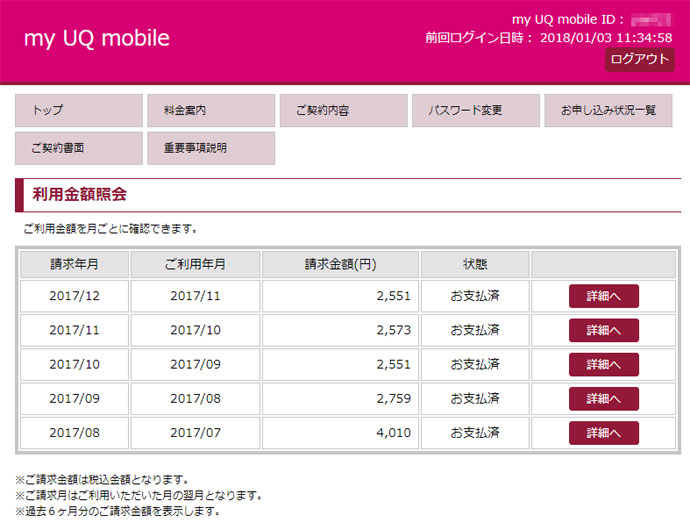Select the amount 4,010 cell
This screenshot has width=690, height=530.
pos(341,433)
